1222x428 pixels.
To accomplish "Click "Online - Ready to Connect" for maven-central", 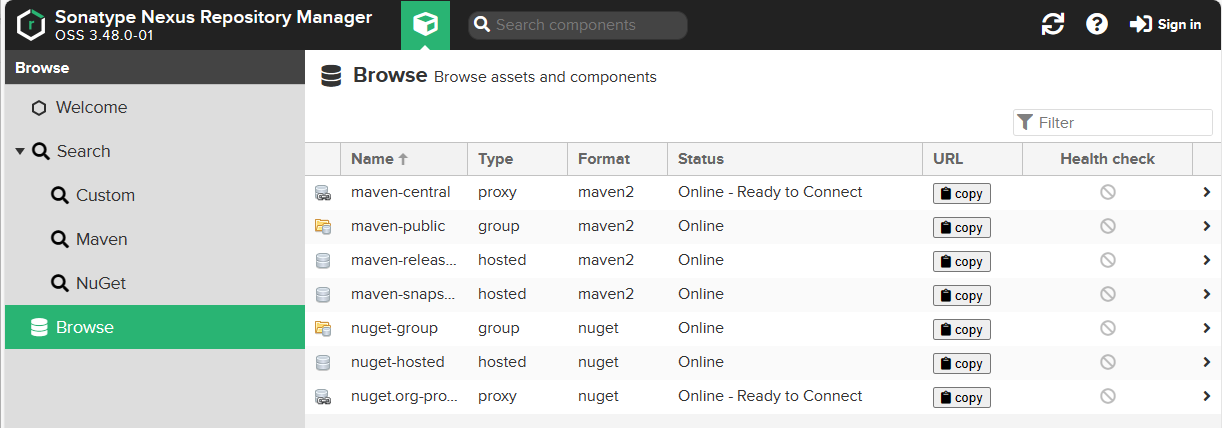I will [x=770, y=192].
